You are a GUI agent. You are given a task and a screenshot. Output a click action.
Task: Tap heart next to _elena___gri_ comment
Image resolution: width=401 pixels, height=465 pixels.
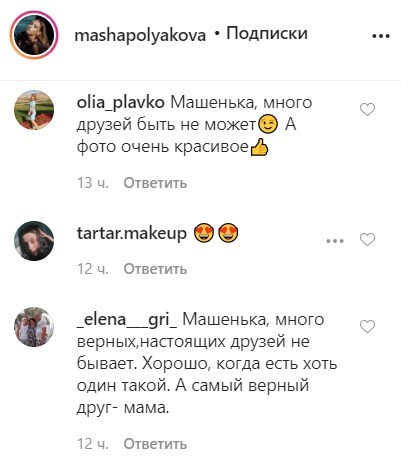(x=368, y=326)
